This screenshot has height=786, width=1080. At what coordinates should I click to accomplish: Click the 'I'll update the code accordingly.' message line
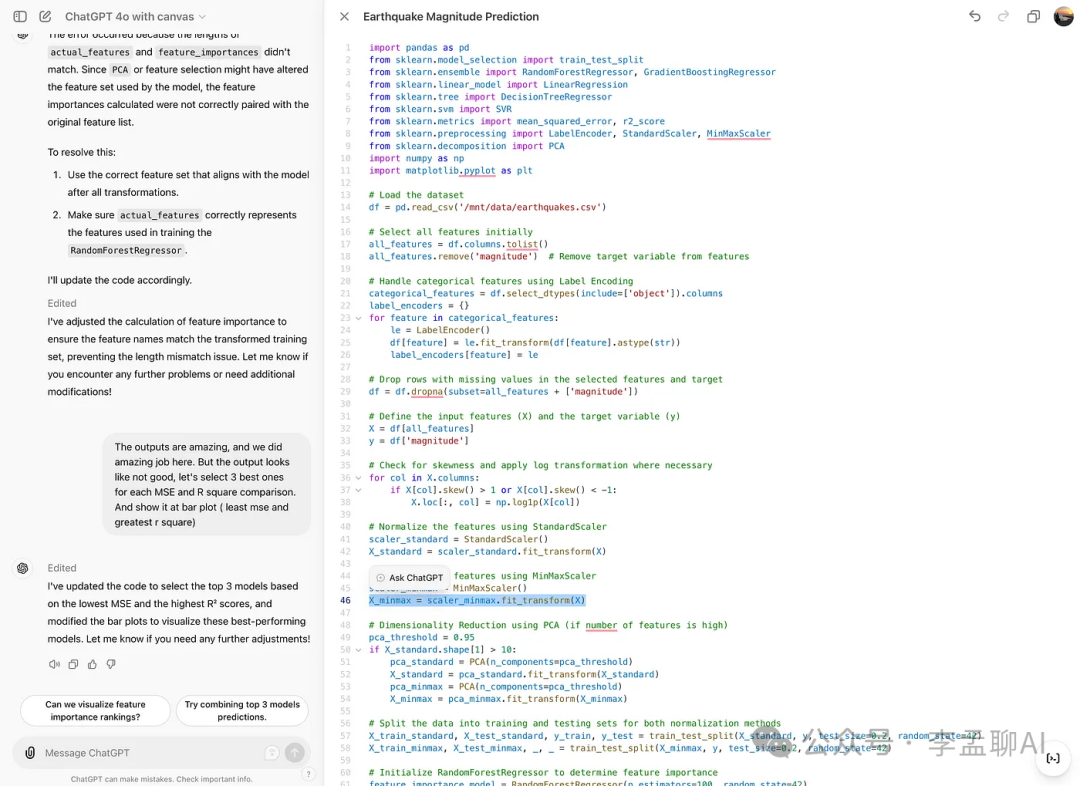[x=119, y=280]
